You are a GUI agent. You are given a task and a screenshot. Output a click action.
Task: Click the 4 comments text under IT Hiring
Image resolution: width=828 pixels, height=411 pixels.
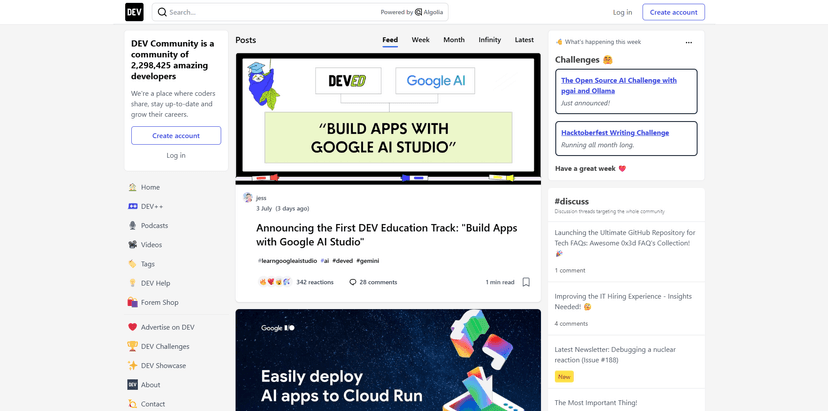tap(571, 323)
